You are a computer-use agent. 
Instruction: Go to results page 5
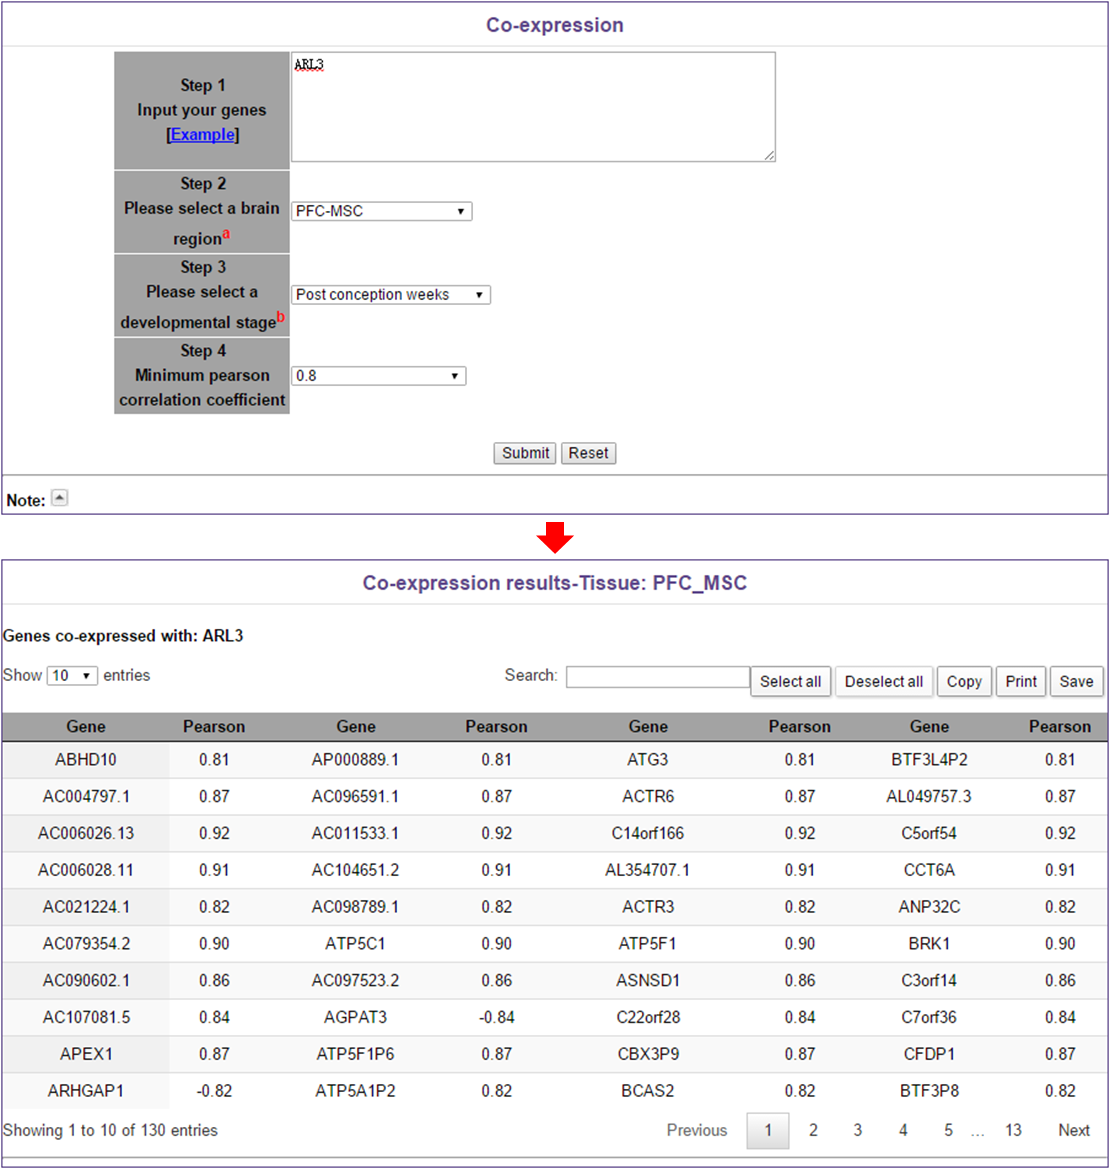point(948,1130)
